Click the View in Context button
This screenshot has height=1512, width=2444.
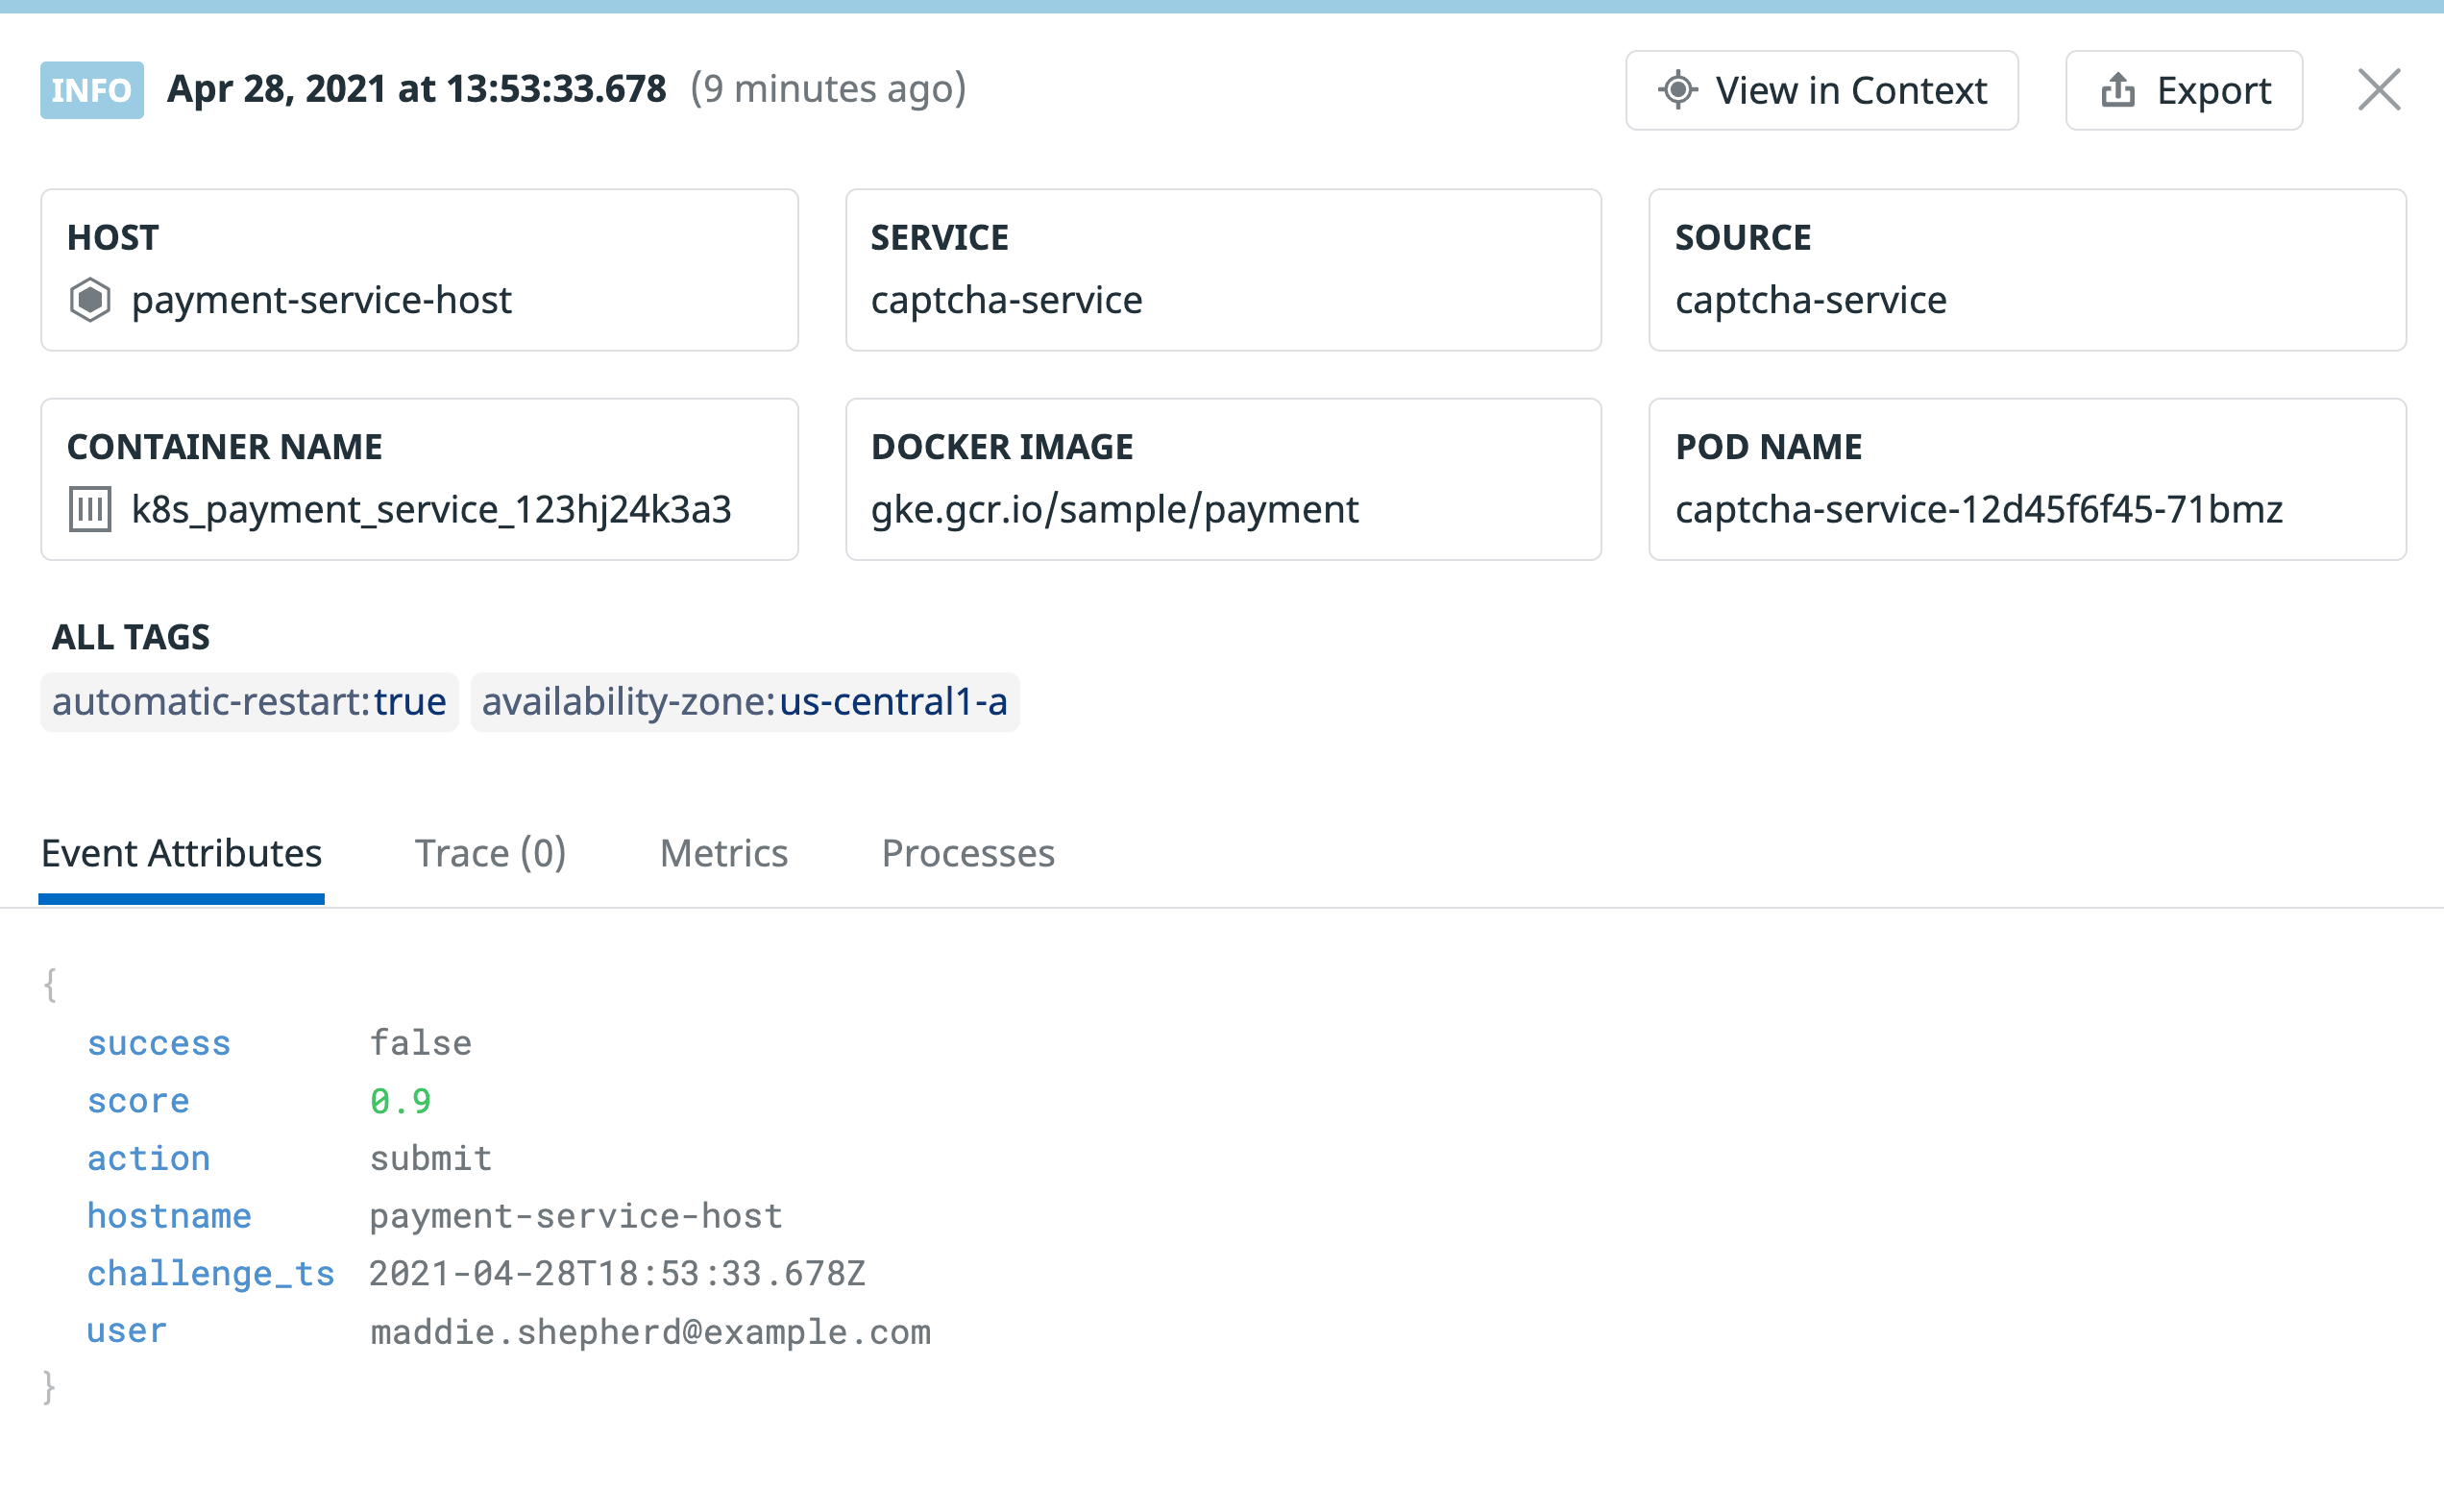click(1822, 90)
